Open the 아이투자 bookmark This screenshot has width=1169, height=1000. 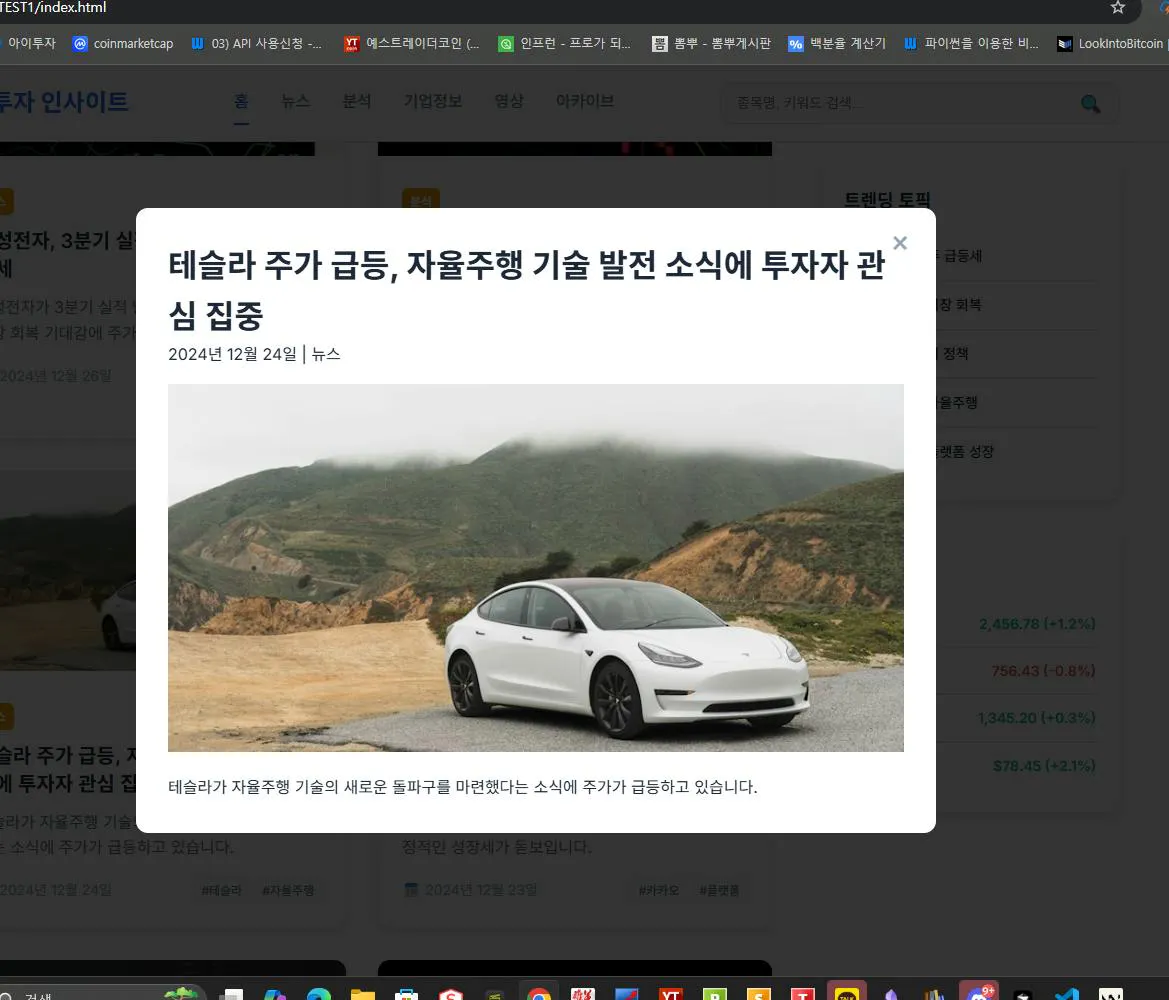coord(28,44)
